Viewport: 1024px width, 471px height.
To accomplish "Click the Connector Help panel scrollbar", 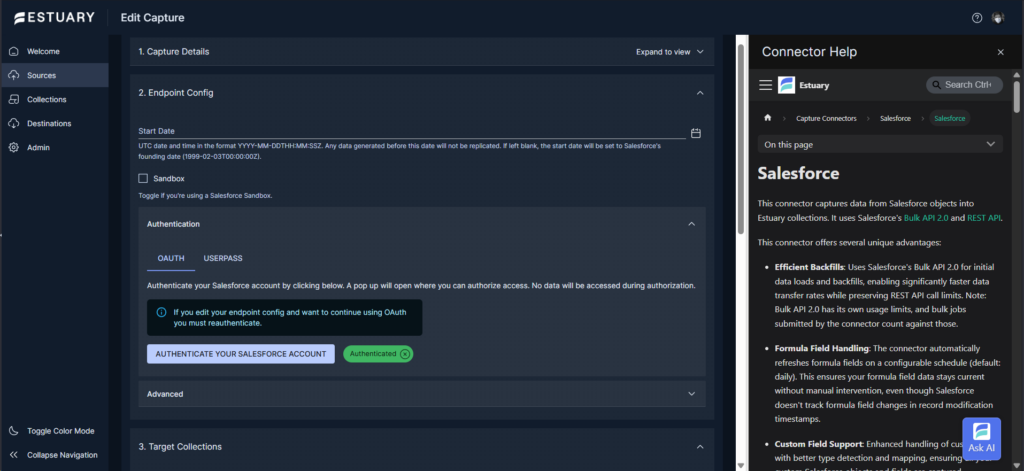I will [x=1016, y=96].
